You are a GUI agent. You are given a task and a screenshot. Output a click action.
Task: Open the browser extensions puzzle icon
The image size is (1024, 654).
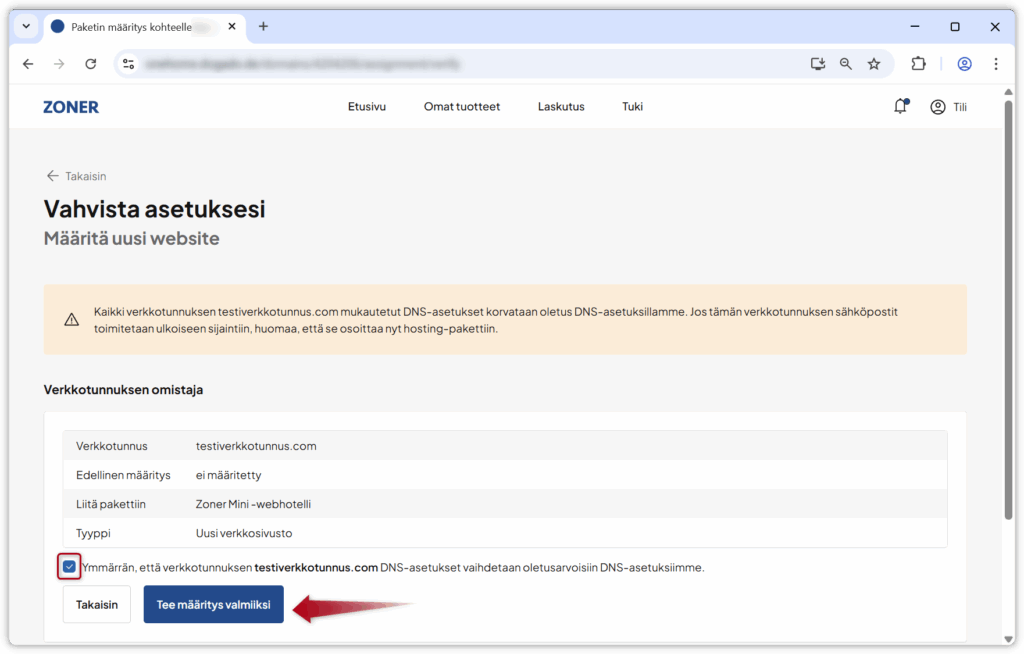coord(918,64)
